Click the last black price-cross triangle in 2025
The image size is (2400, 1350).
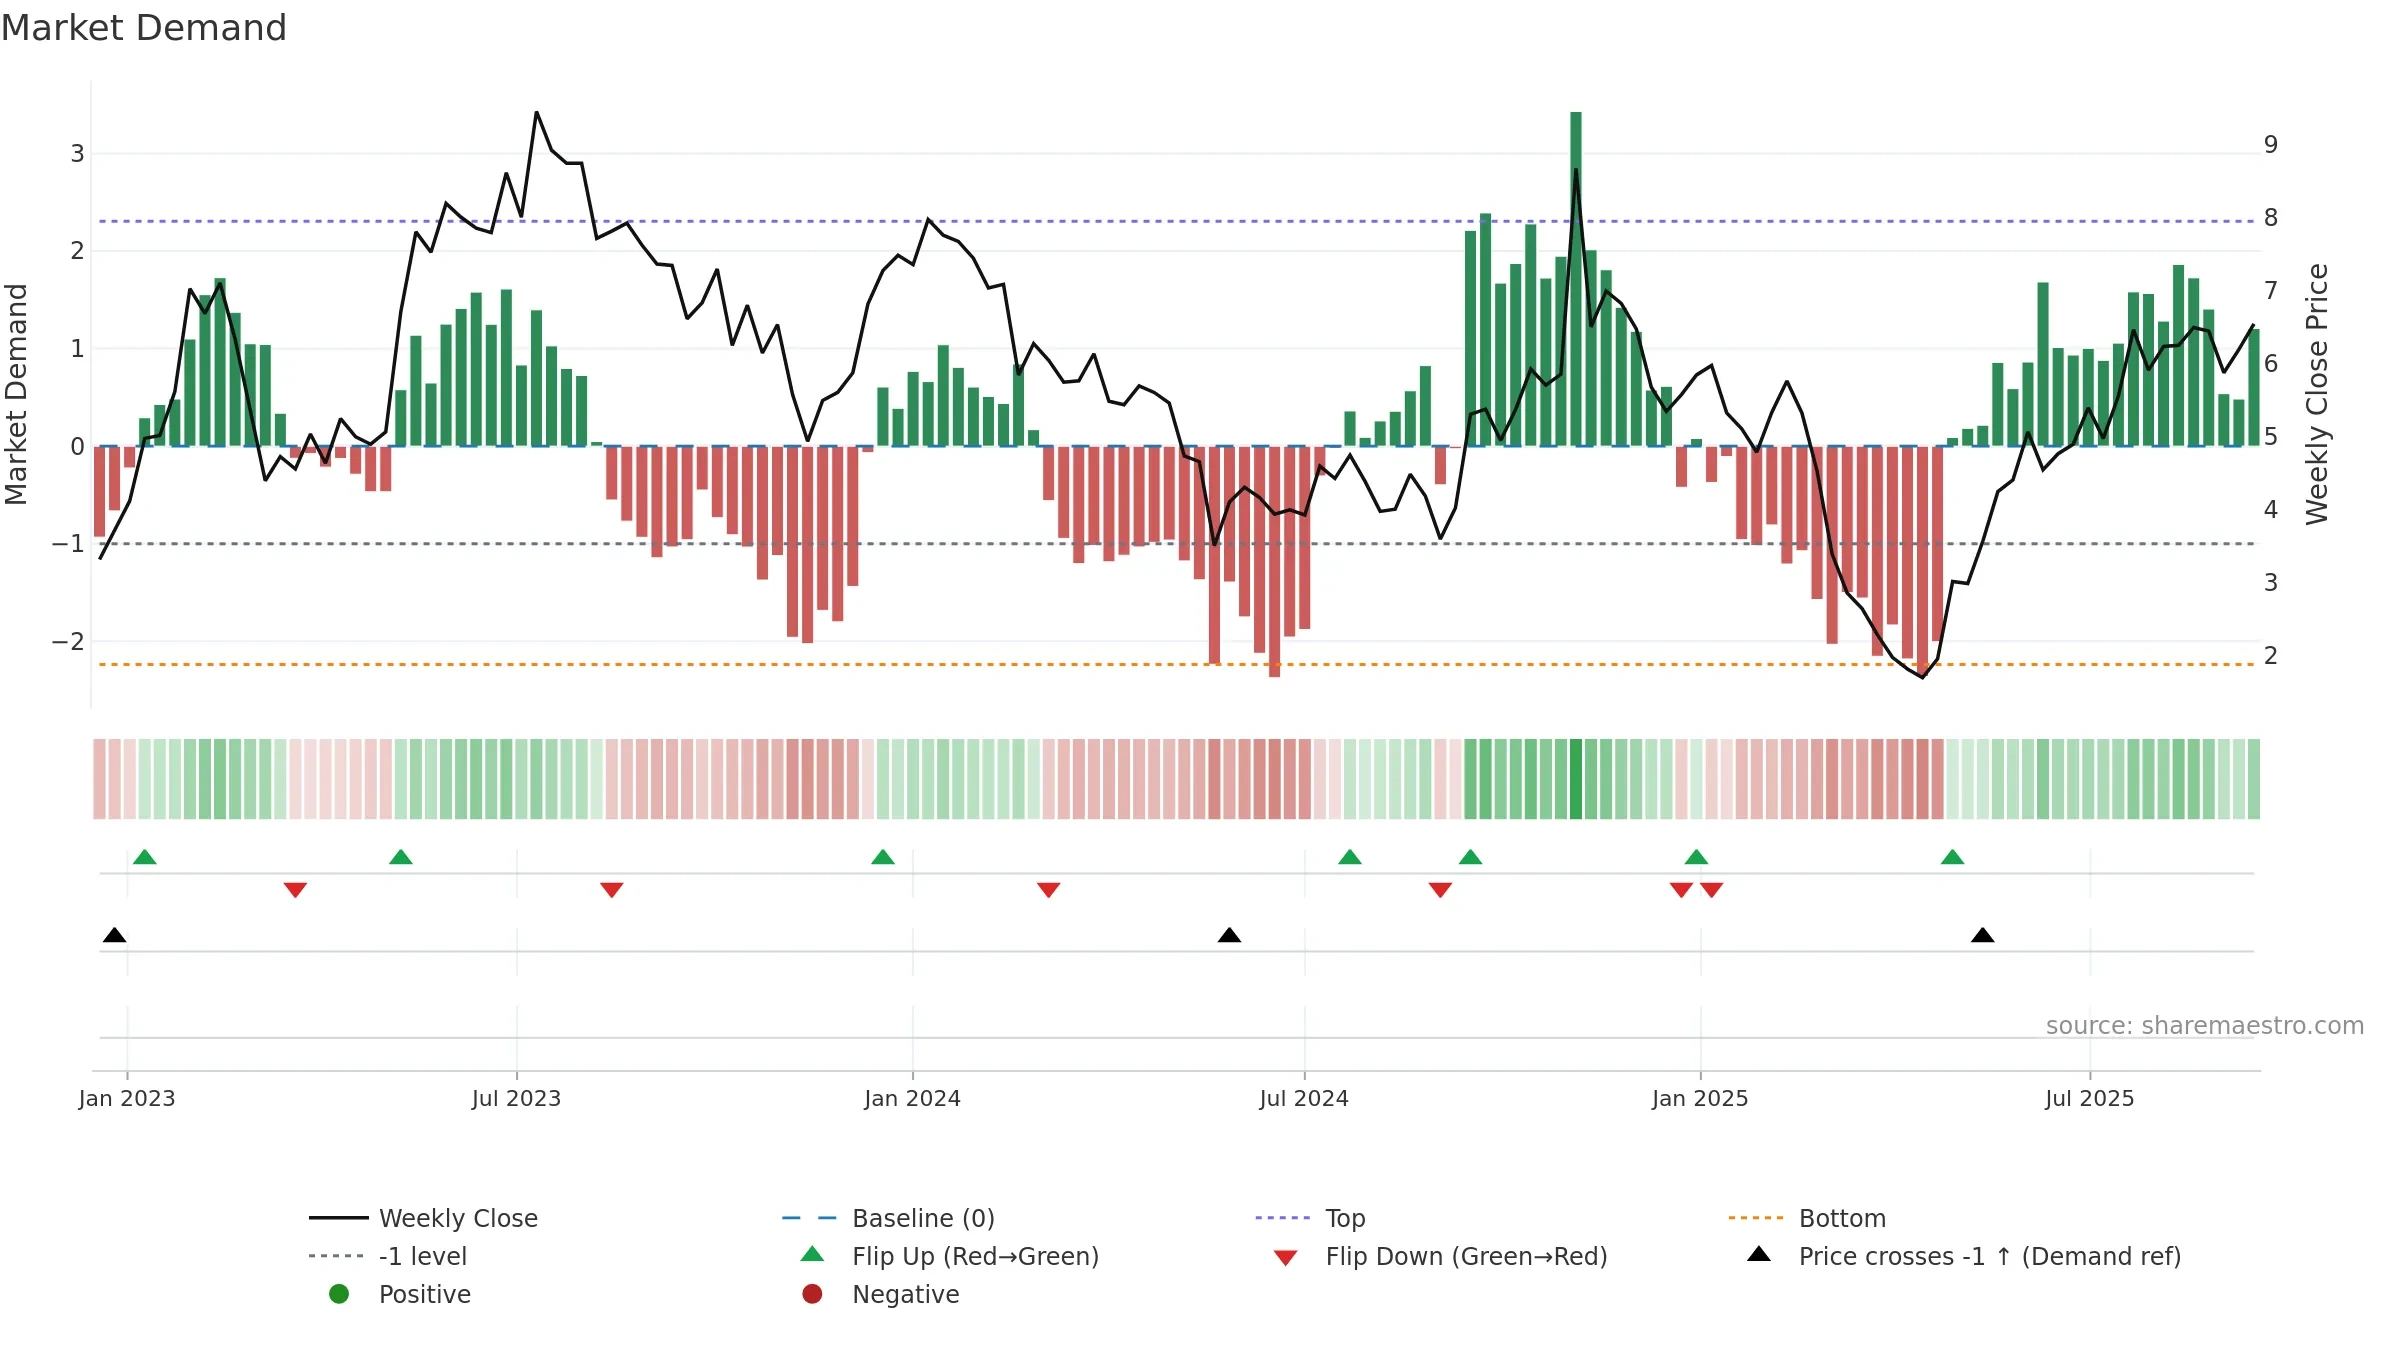[x=1983, y=935]
